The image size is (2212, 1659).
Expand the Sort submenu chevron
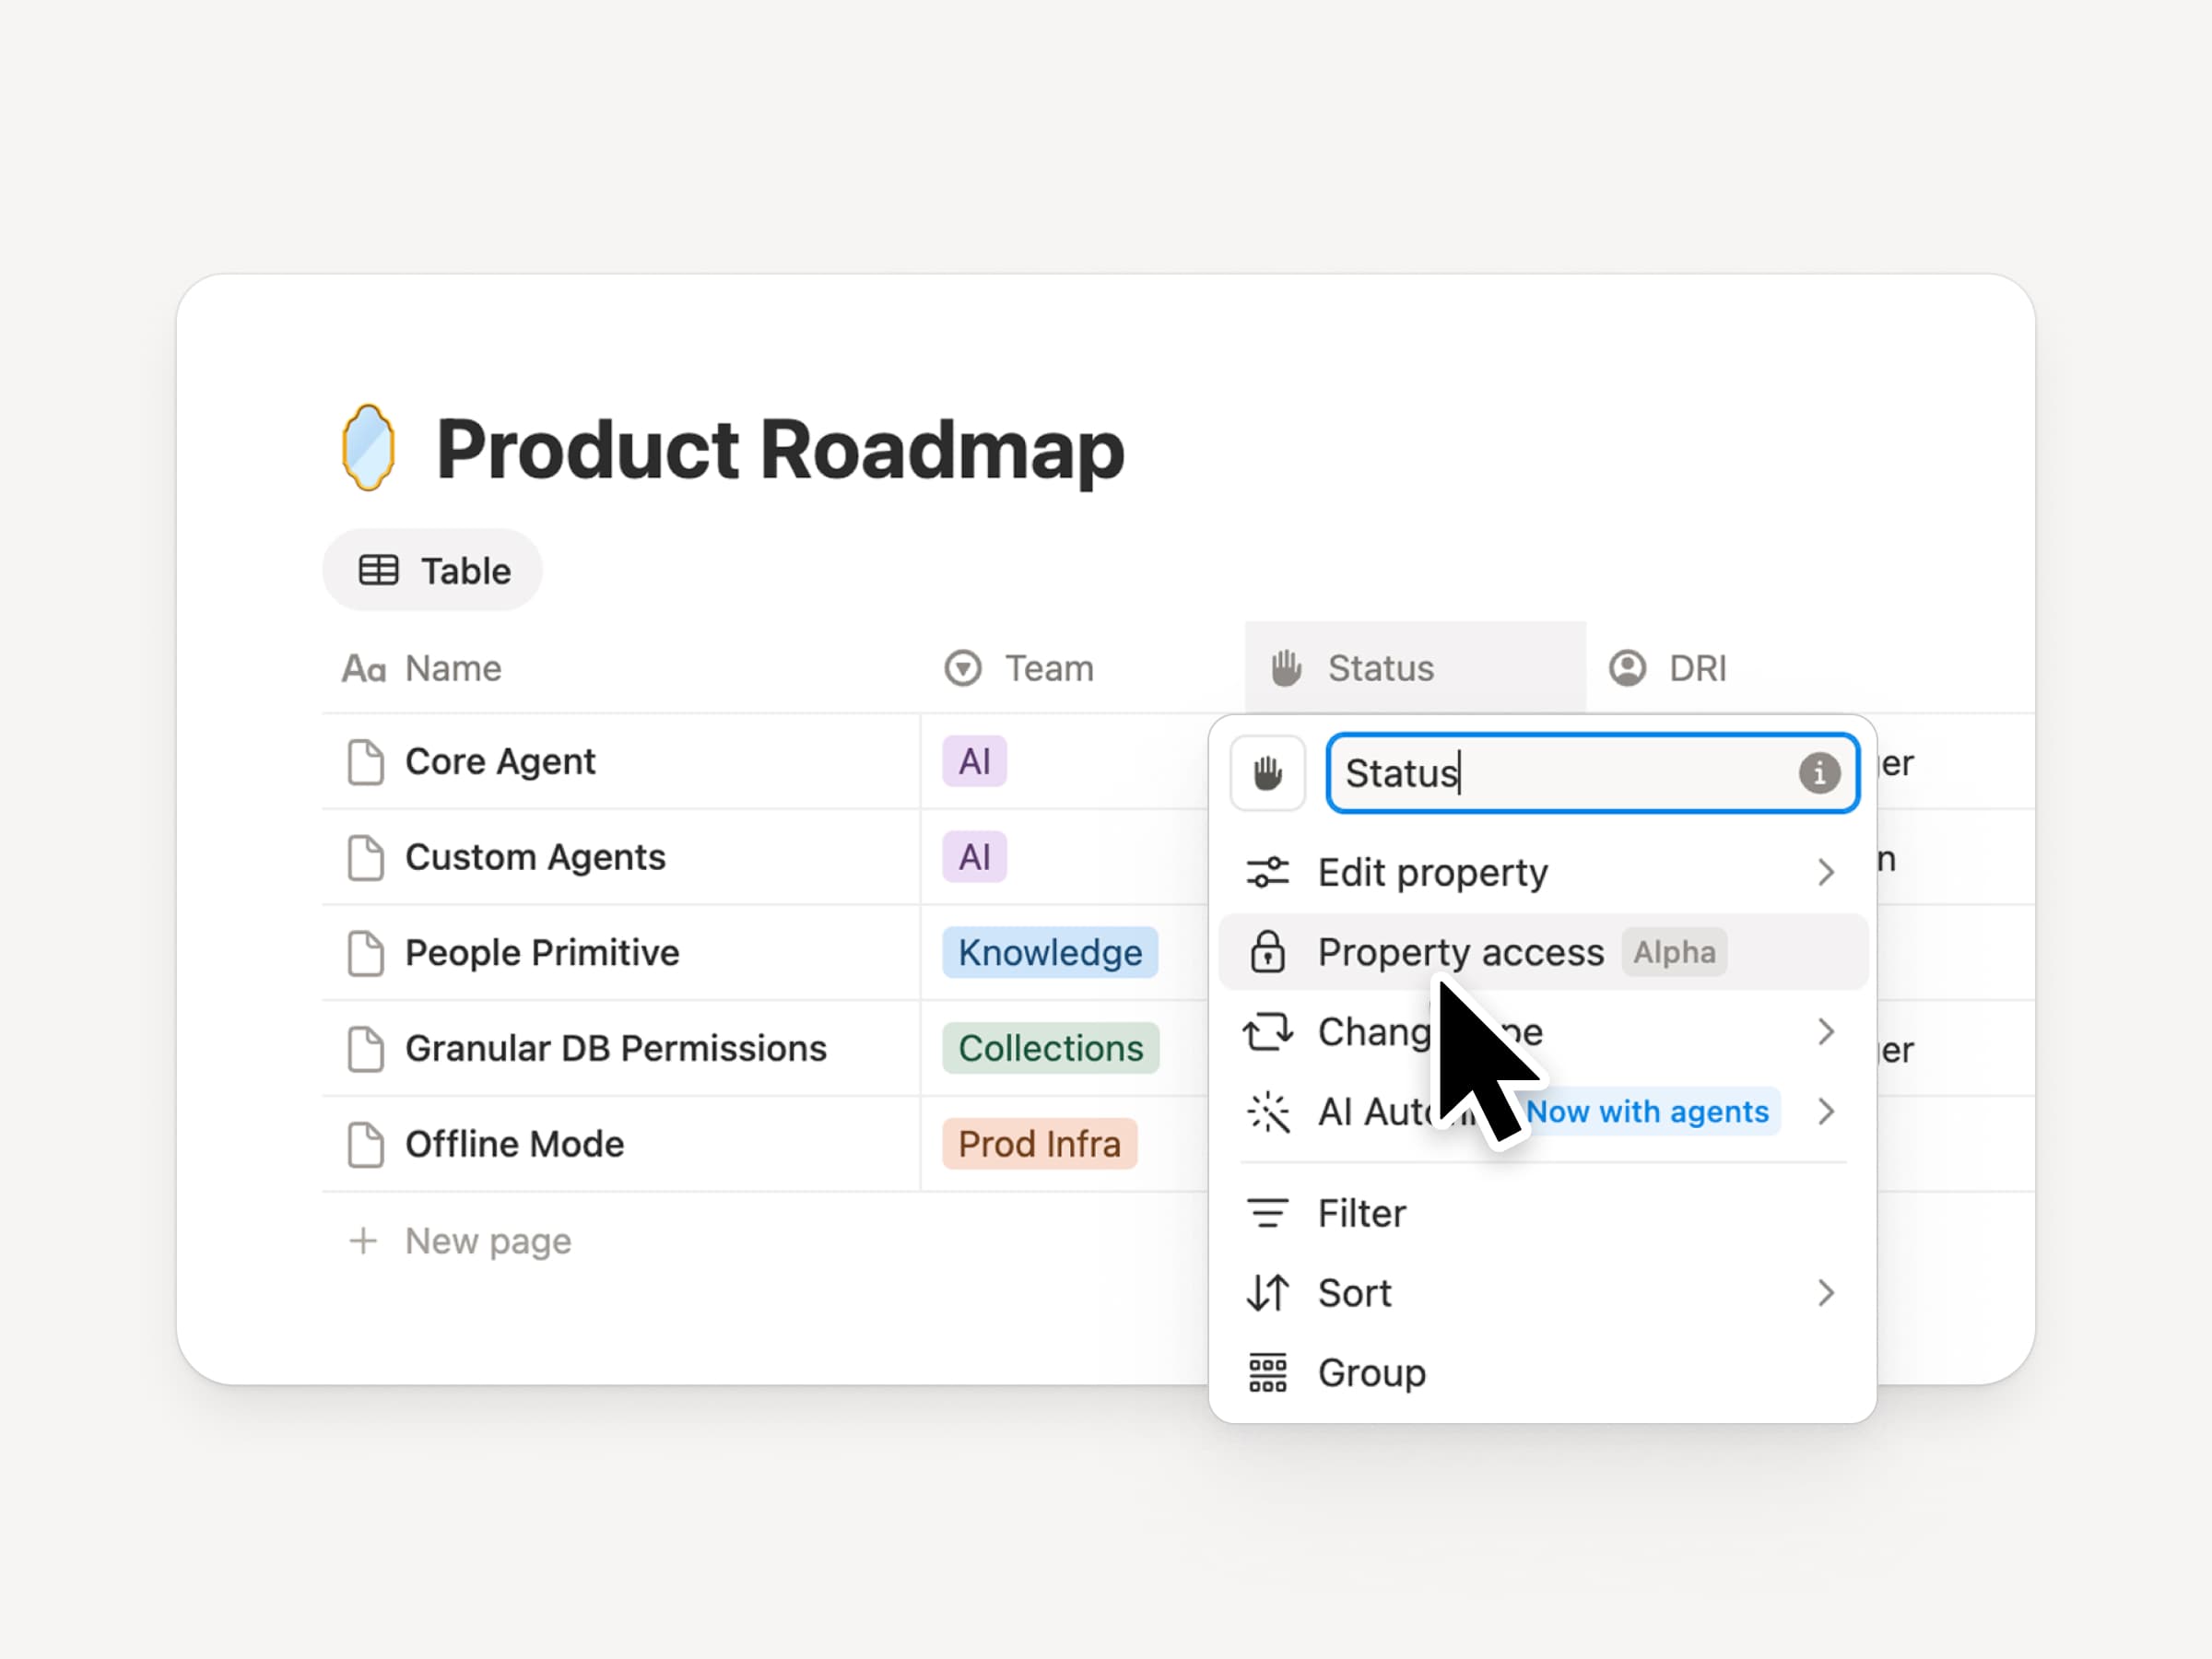tap(1826, 1293)
